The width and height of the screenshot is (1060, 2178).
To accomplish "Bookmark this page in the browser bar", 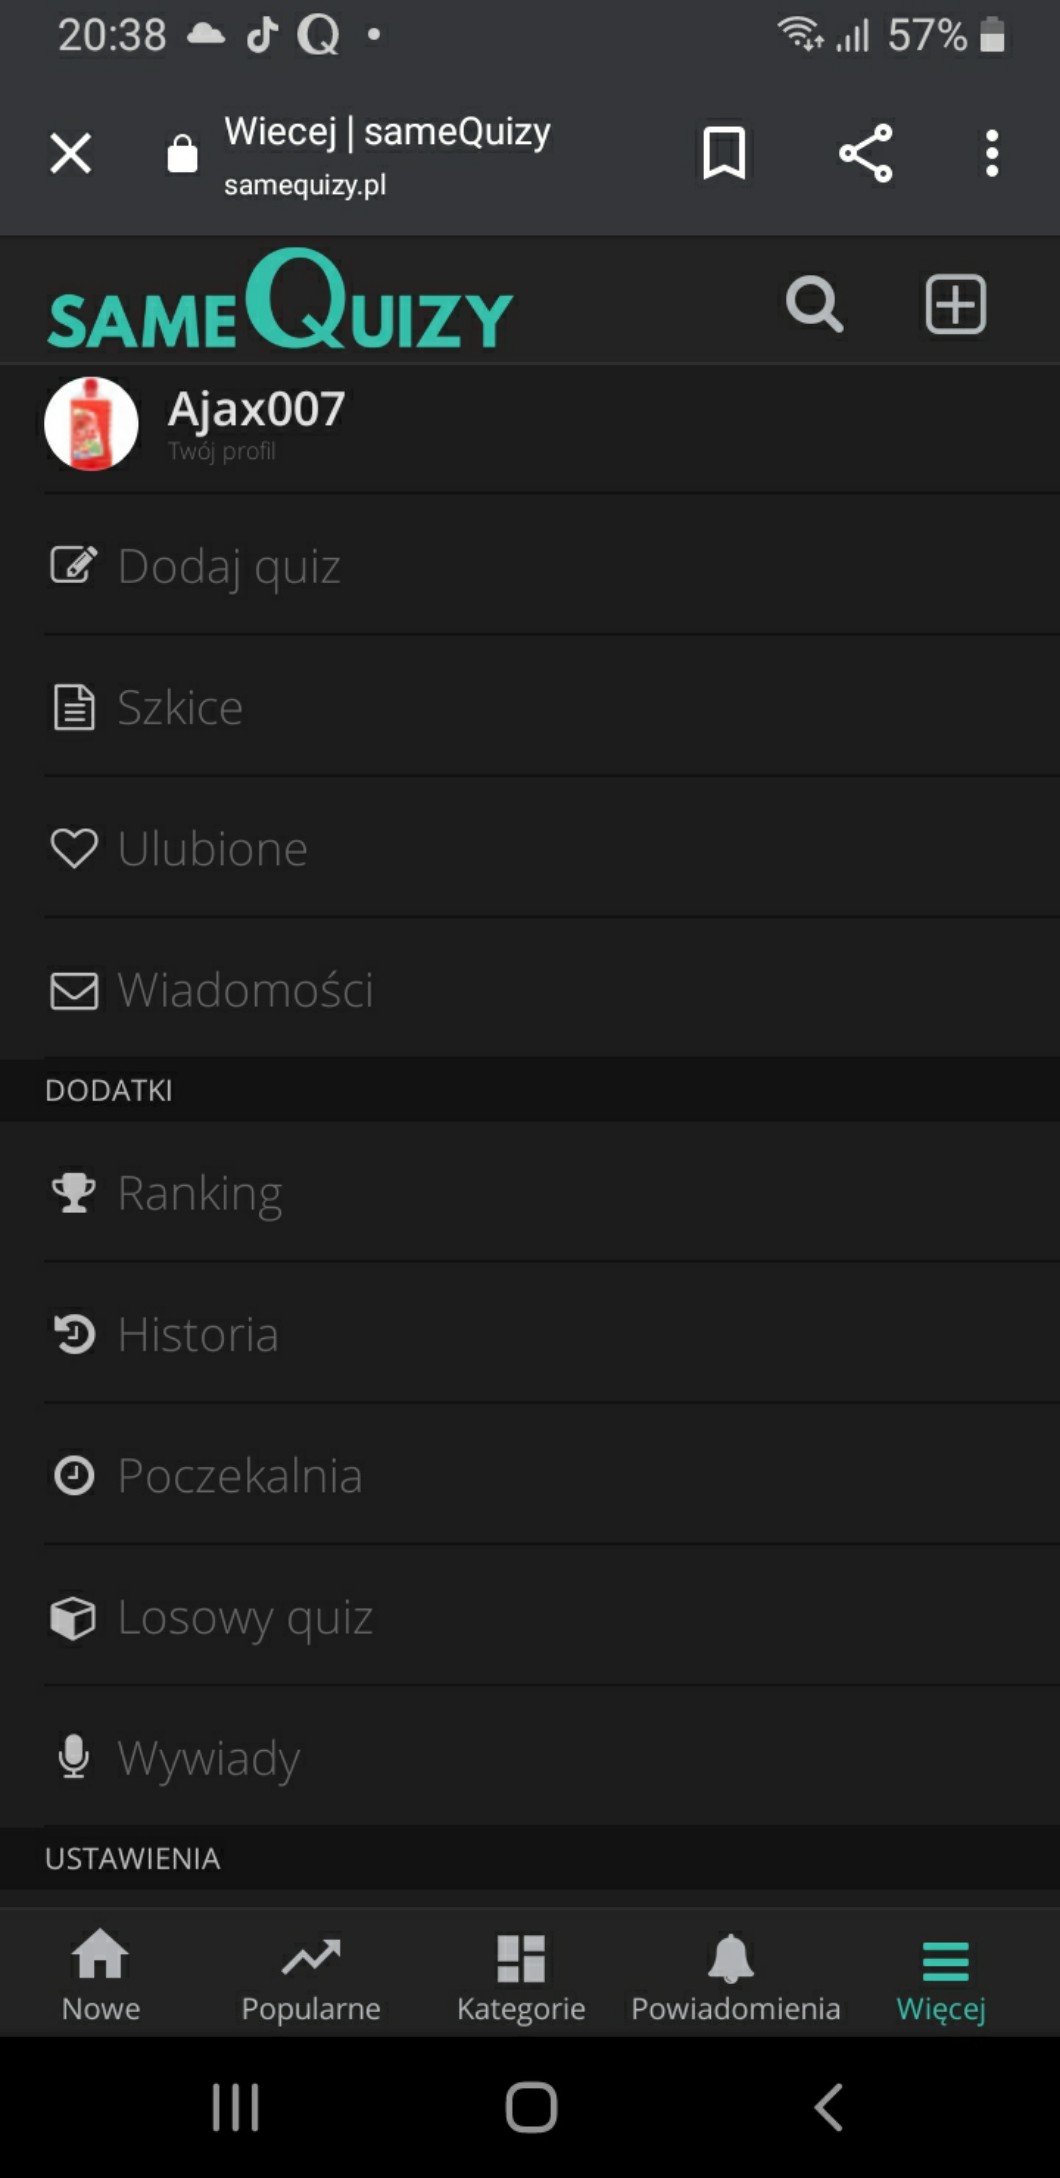I will tap(724, 153).
